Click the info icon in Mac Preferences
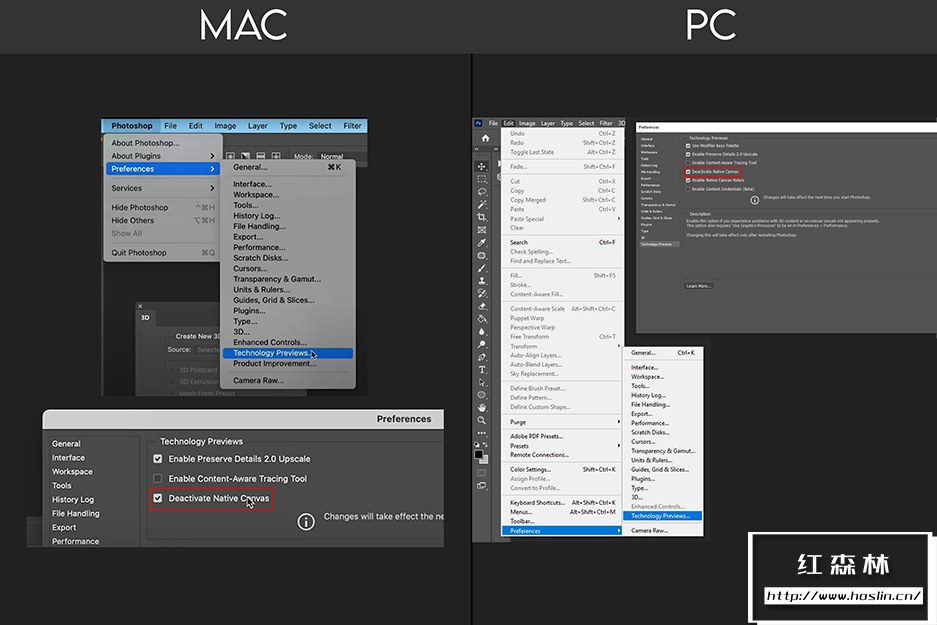Screen dimensions: 937x625 306,522
